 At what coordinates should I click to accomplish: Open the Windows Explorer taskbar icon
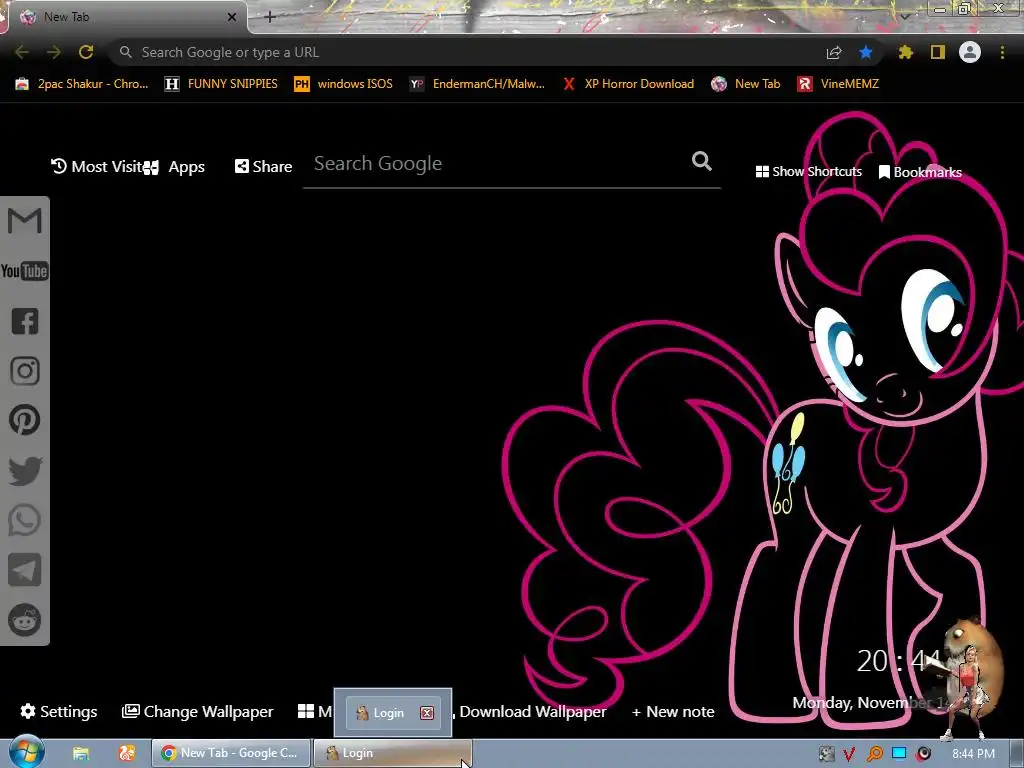tap(81, 753)
